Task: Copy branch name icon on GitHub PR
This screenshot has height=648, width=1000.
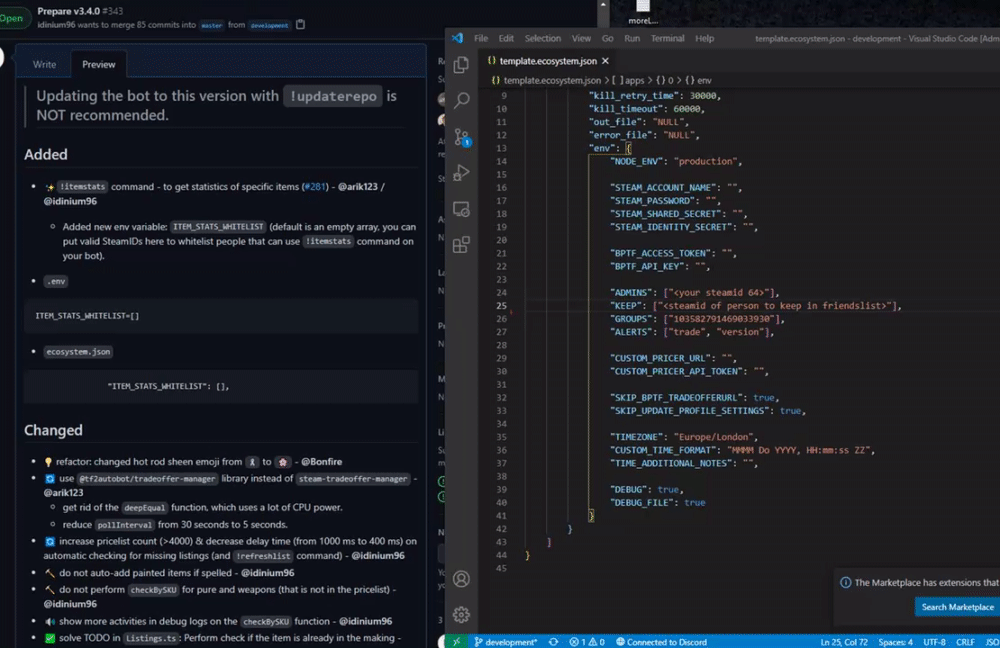Action: 300,24
